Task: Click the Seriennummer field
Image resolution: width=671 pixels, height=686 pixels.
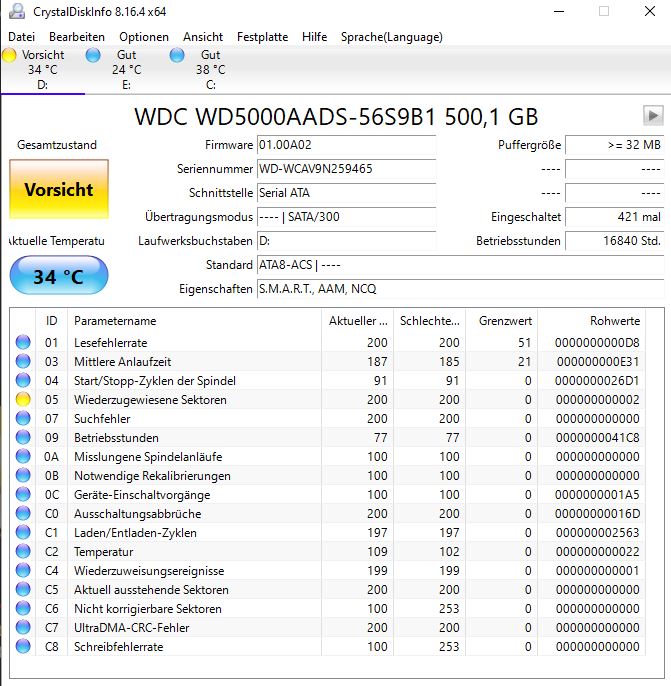Action: pyautogui.click(x=346, y=169)
